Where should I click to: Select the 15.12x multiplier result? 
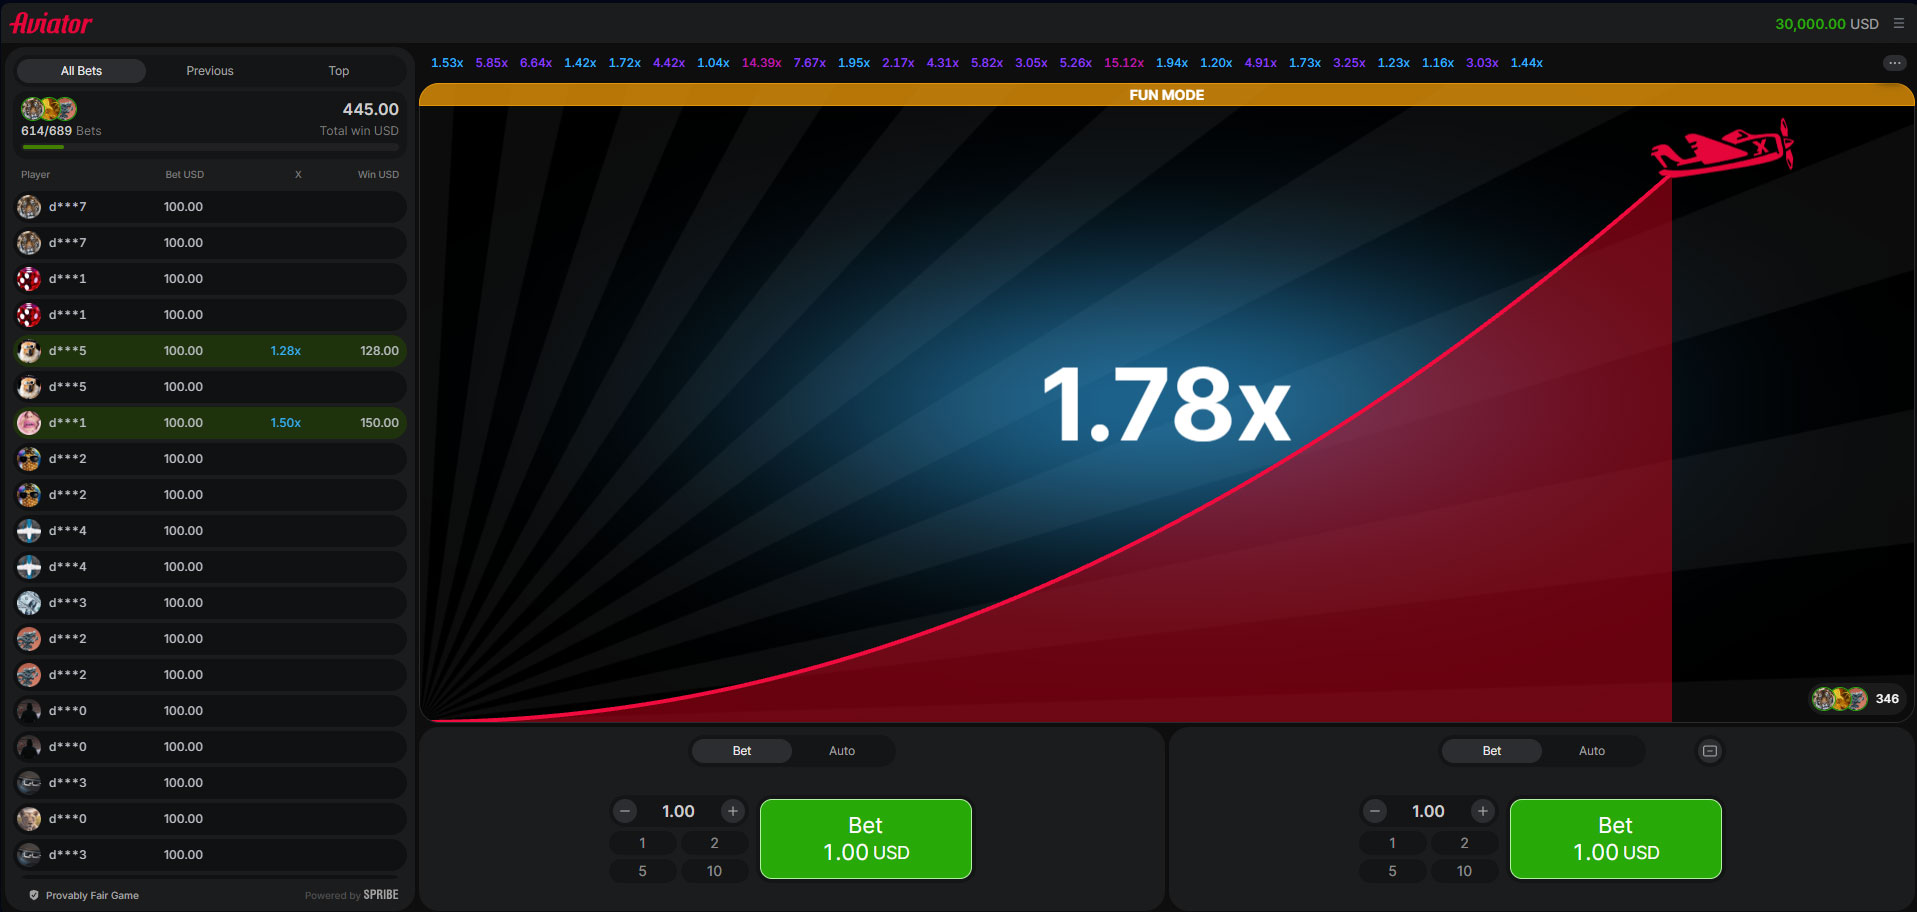click(x=1123, y=63)
